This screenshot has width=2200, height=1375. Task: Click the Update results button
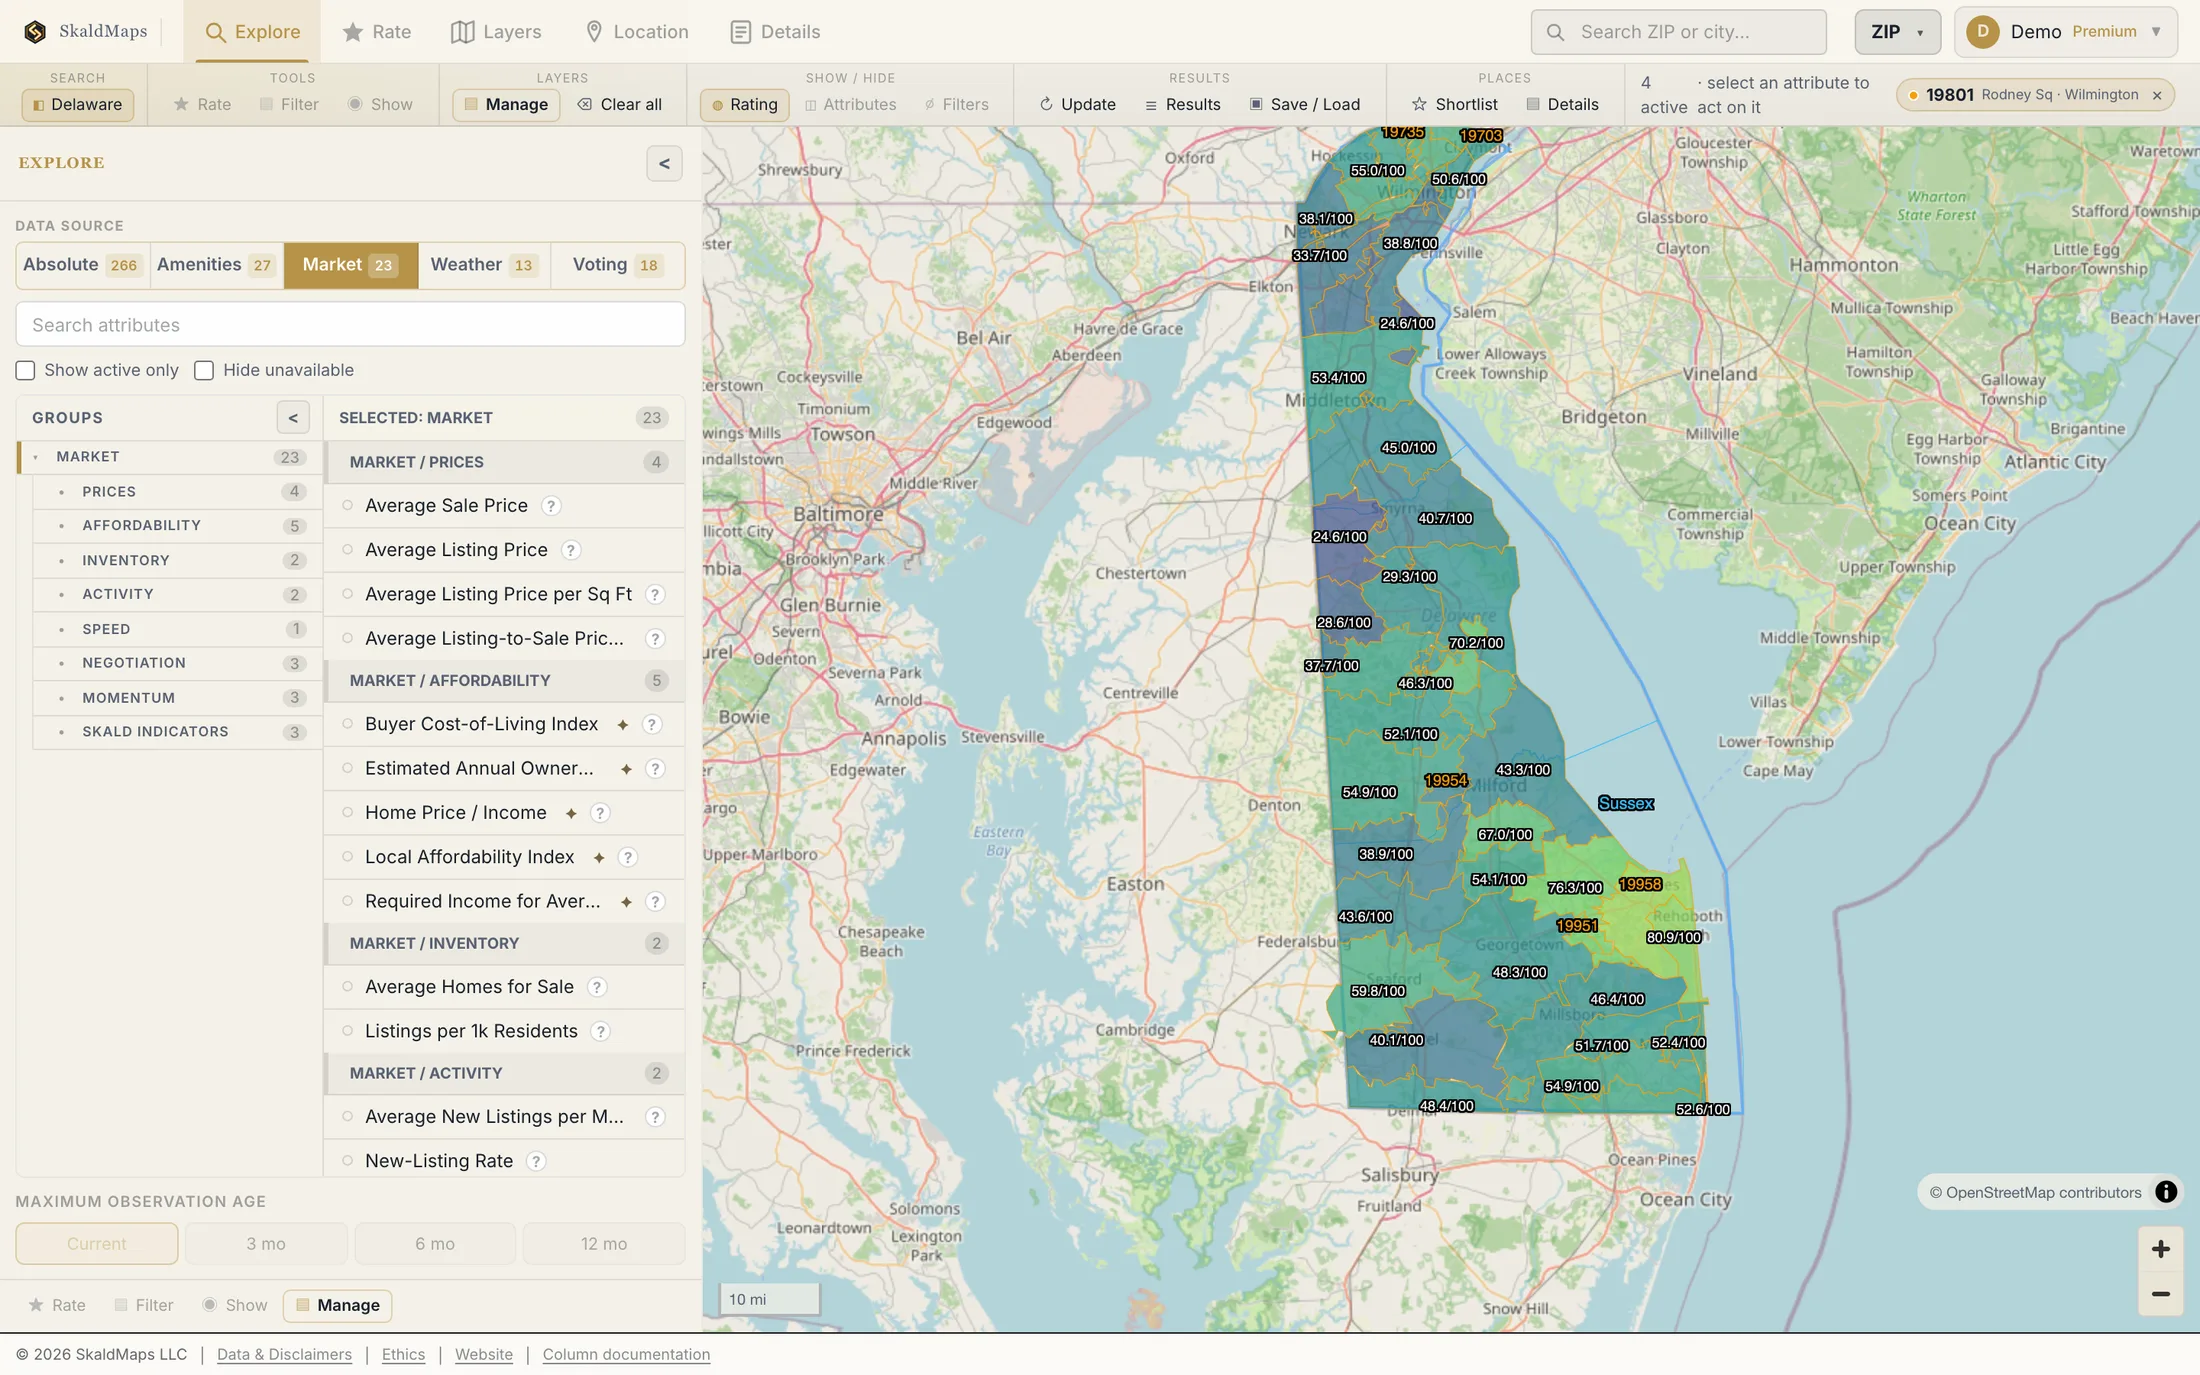coord(1078,105)
